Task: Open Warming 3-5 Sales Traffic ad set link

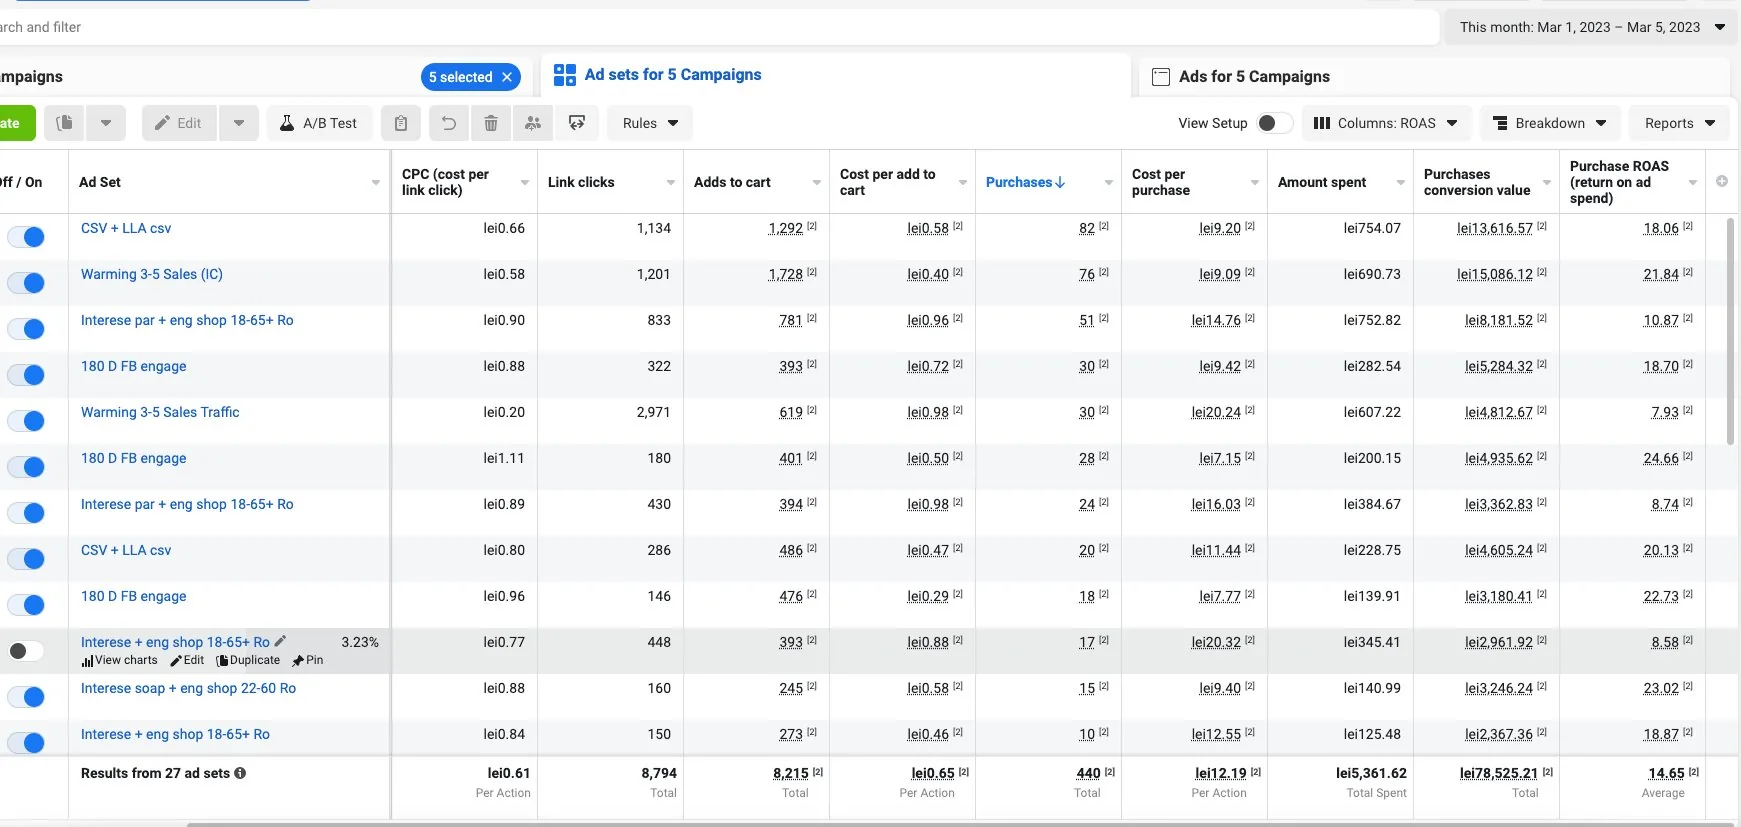Action: [160, 412]
